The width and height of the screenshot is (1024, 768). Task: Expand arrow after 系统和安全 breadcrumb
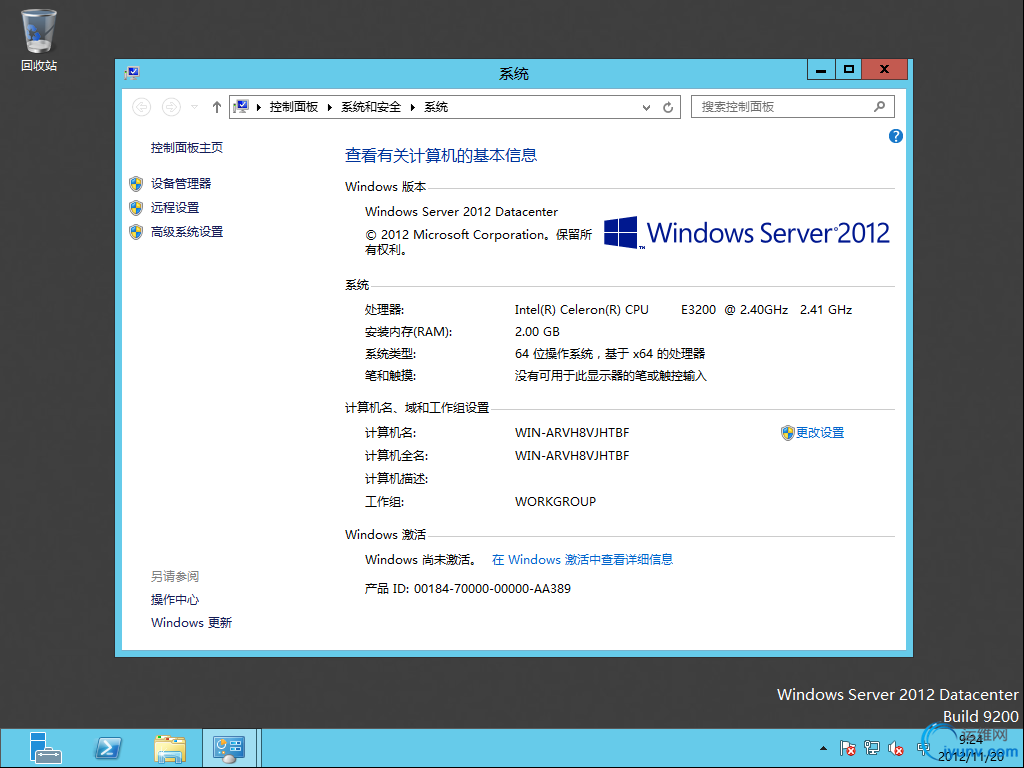[x=413, y=107]
